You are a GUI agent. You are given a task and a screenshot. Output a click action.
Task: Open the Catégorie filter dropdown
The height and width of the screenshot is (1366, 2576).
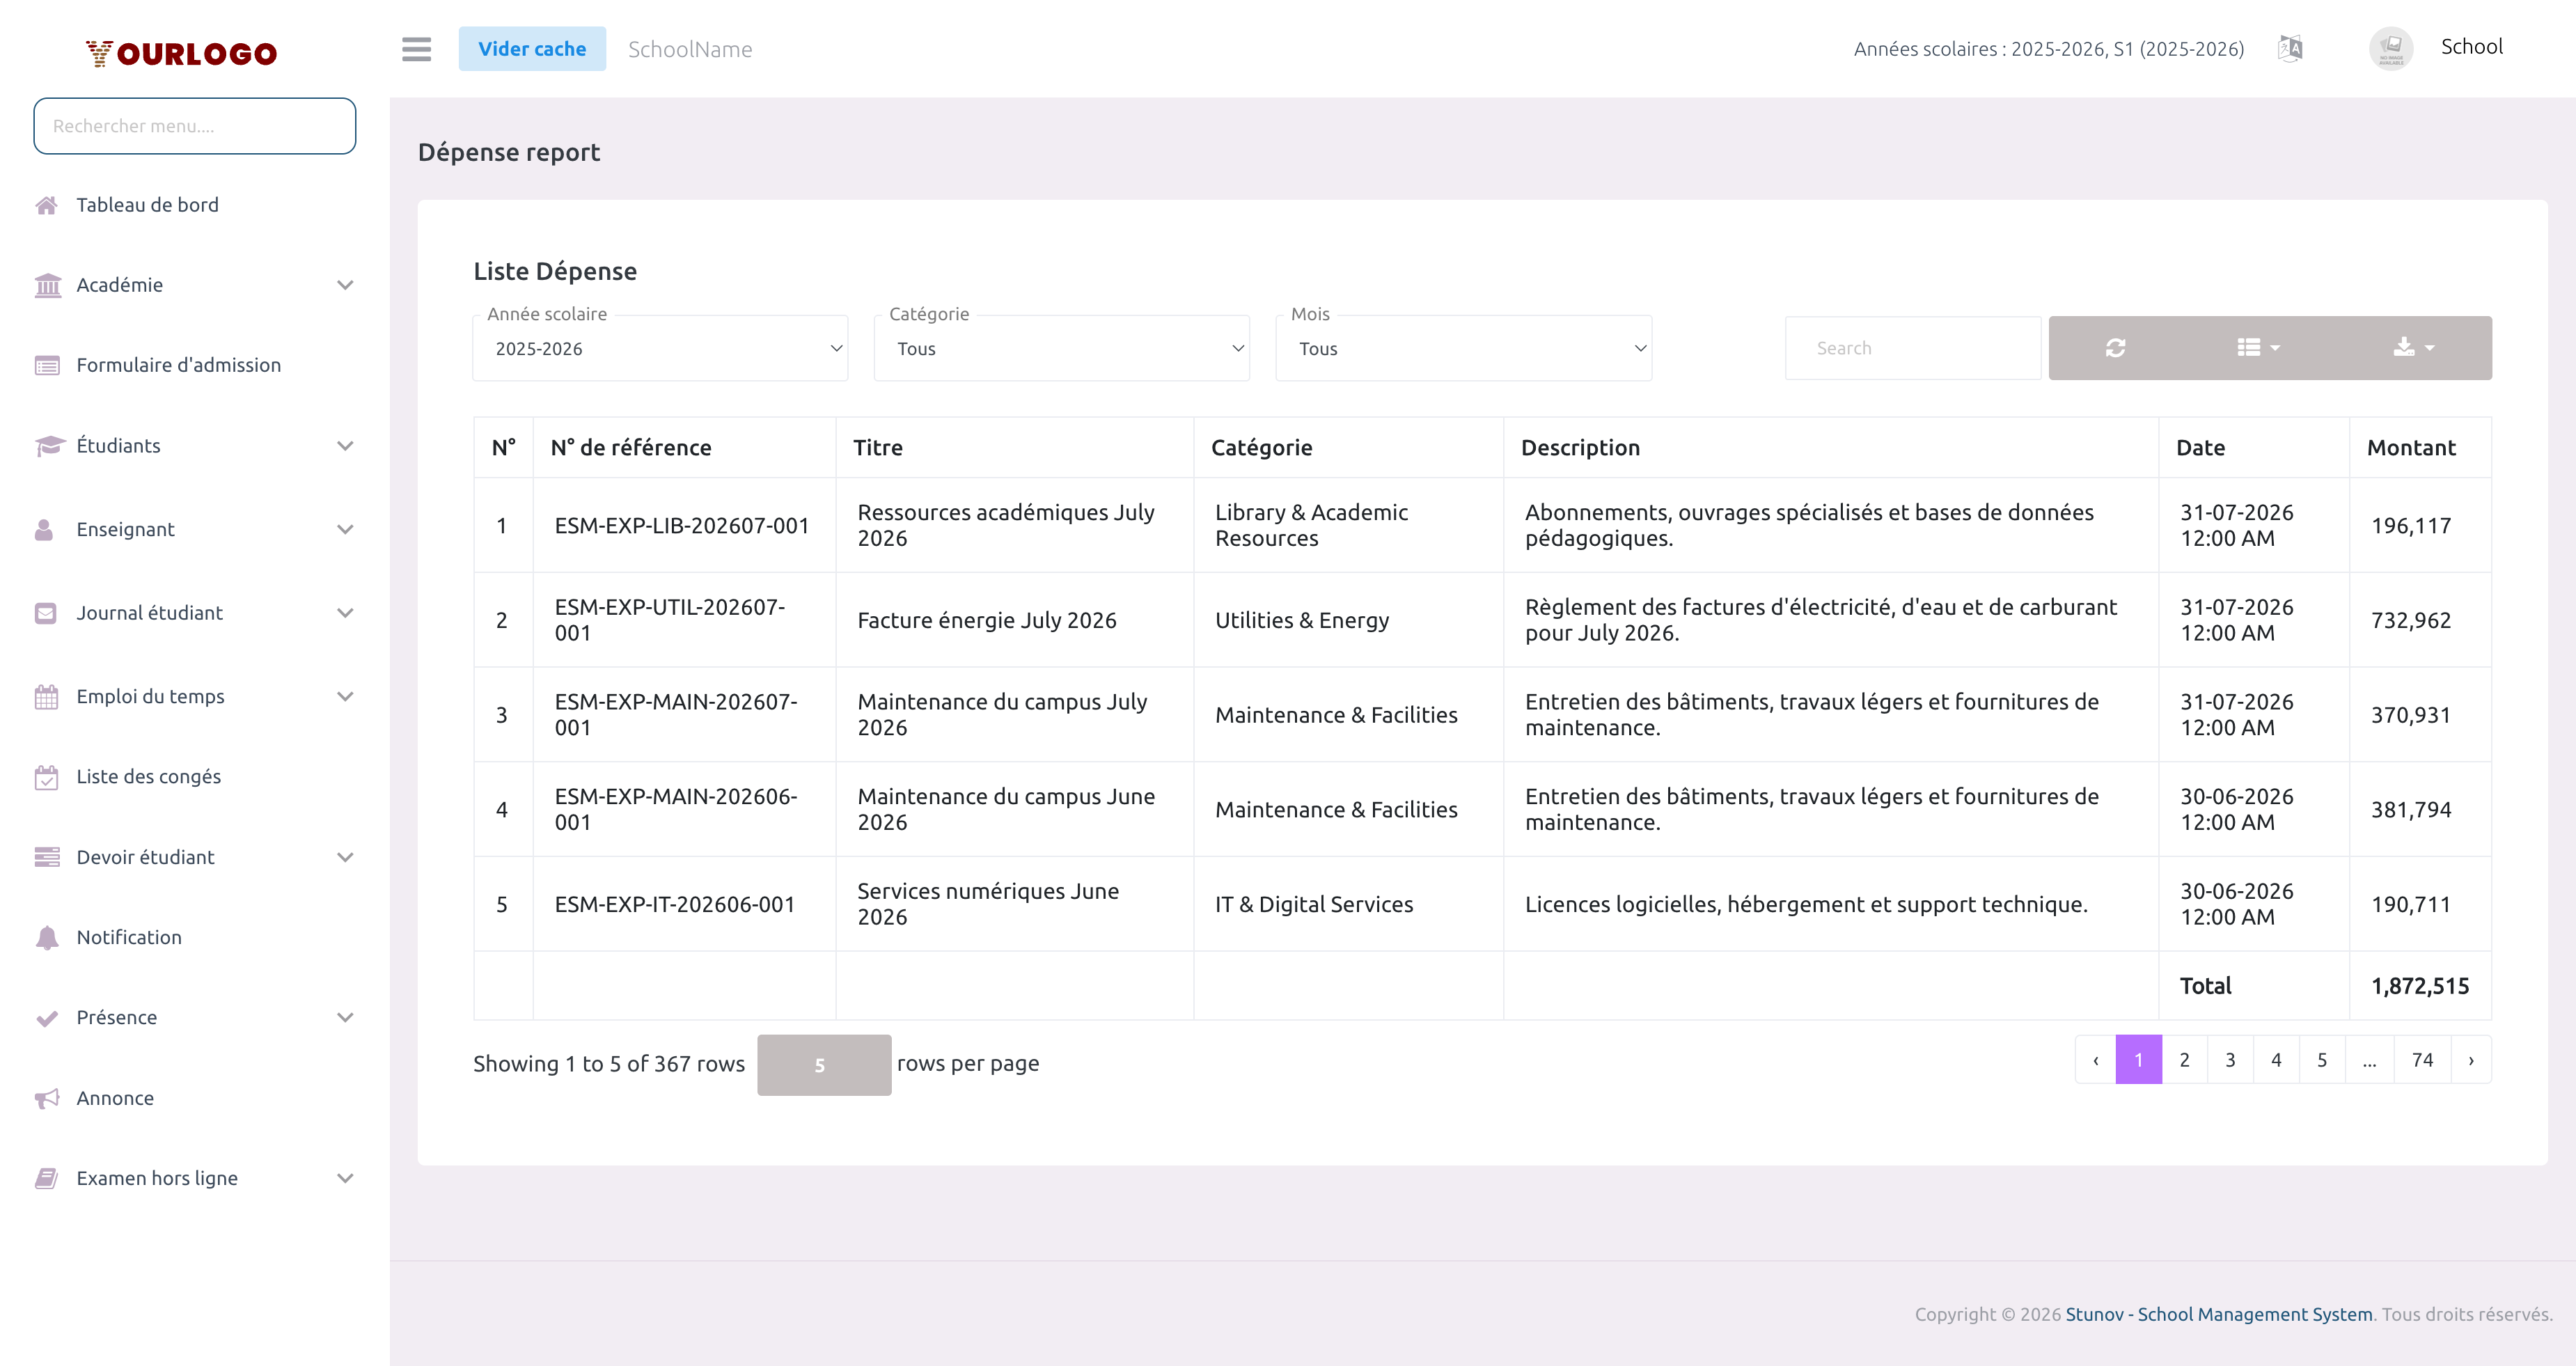[1062, 349]
